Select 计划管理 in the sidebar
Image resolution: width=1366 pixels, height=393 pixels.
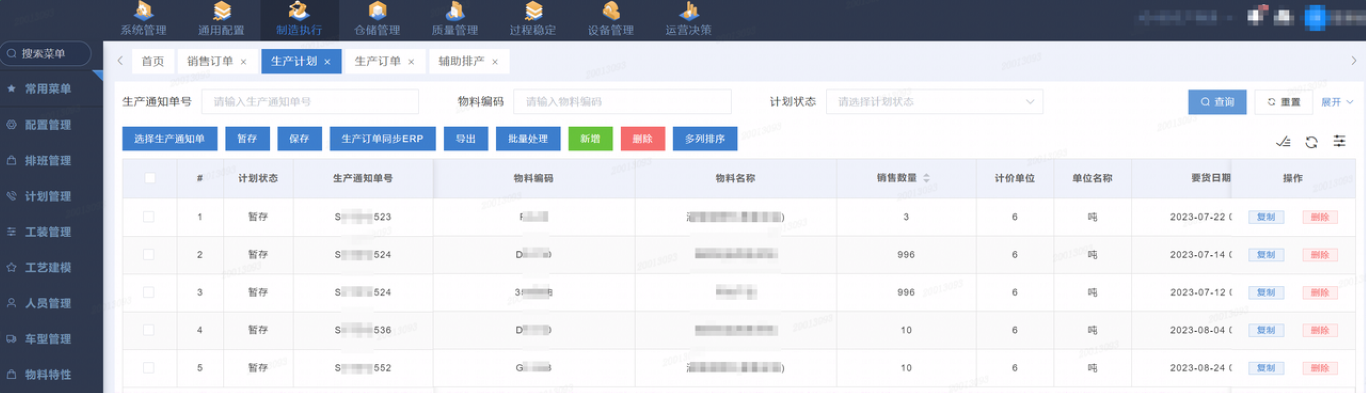tap(47, 196)
